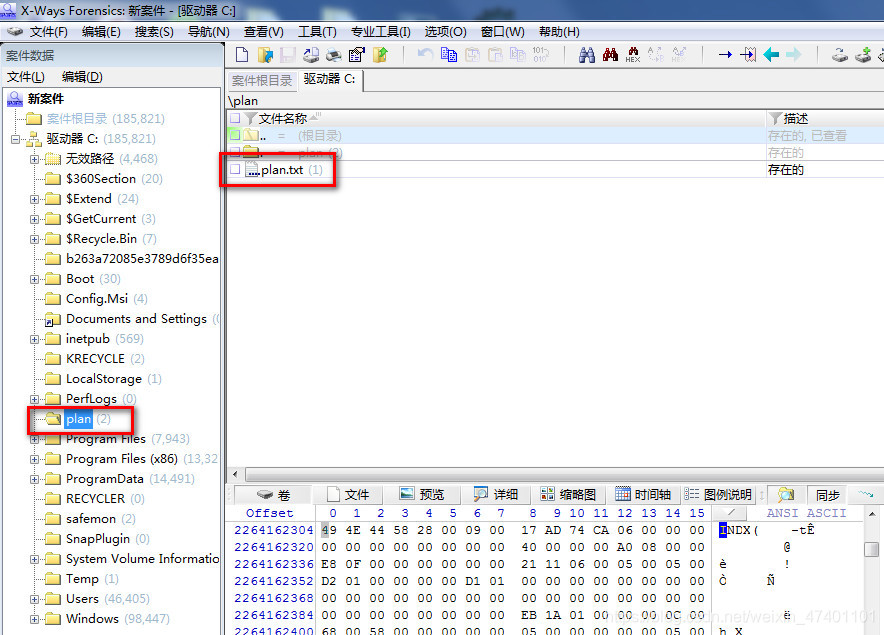
Task: Select plan.txt in the file list
Action: click(282, 169)
